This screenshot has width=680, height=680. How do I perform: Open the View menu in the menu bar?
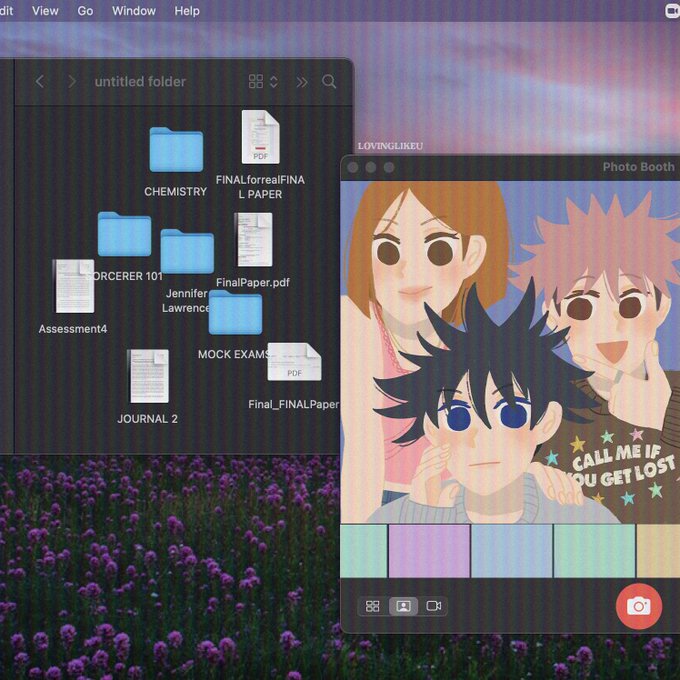tap(45, 11)
